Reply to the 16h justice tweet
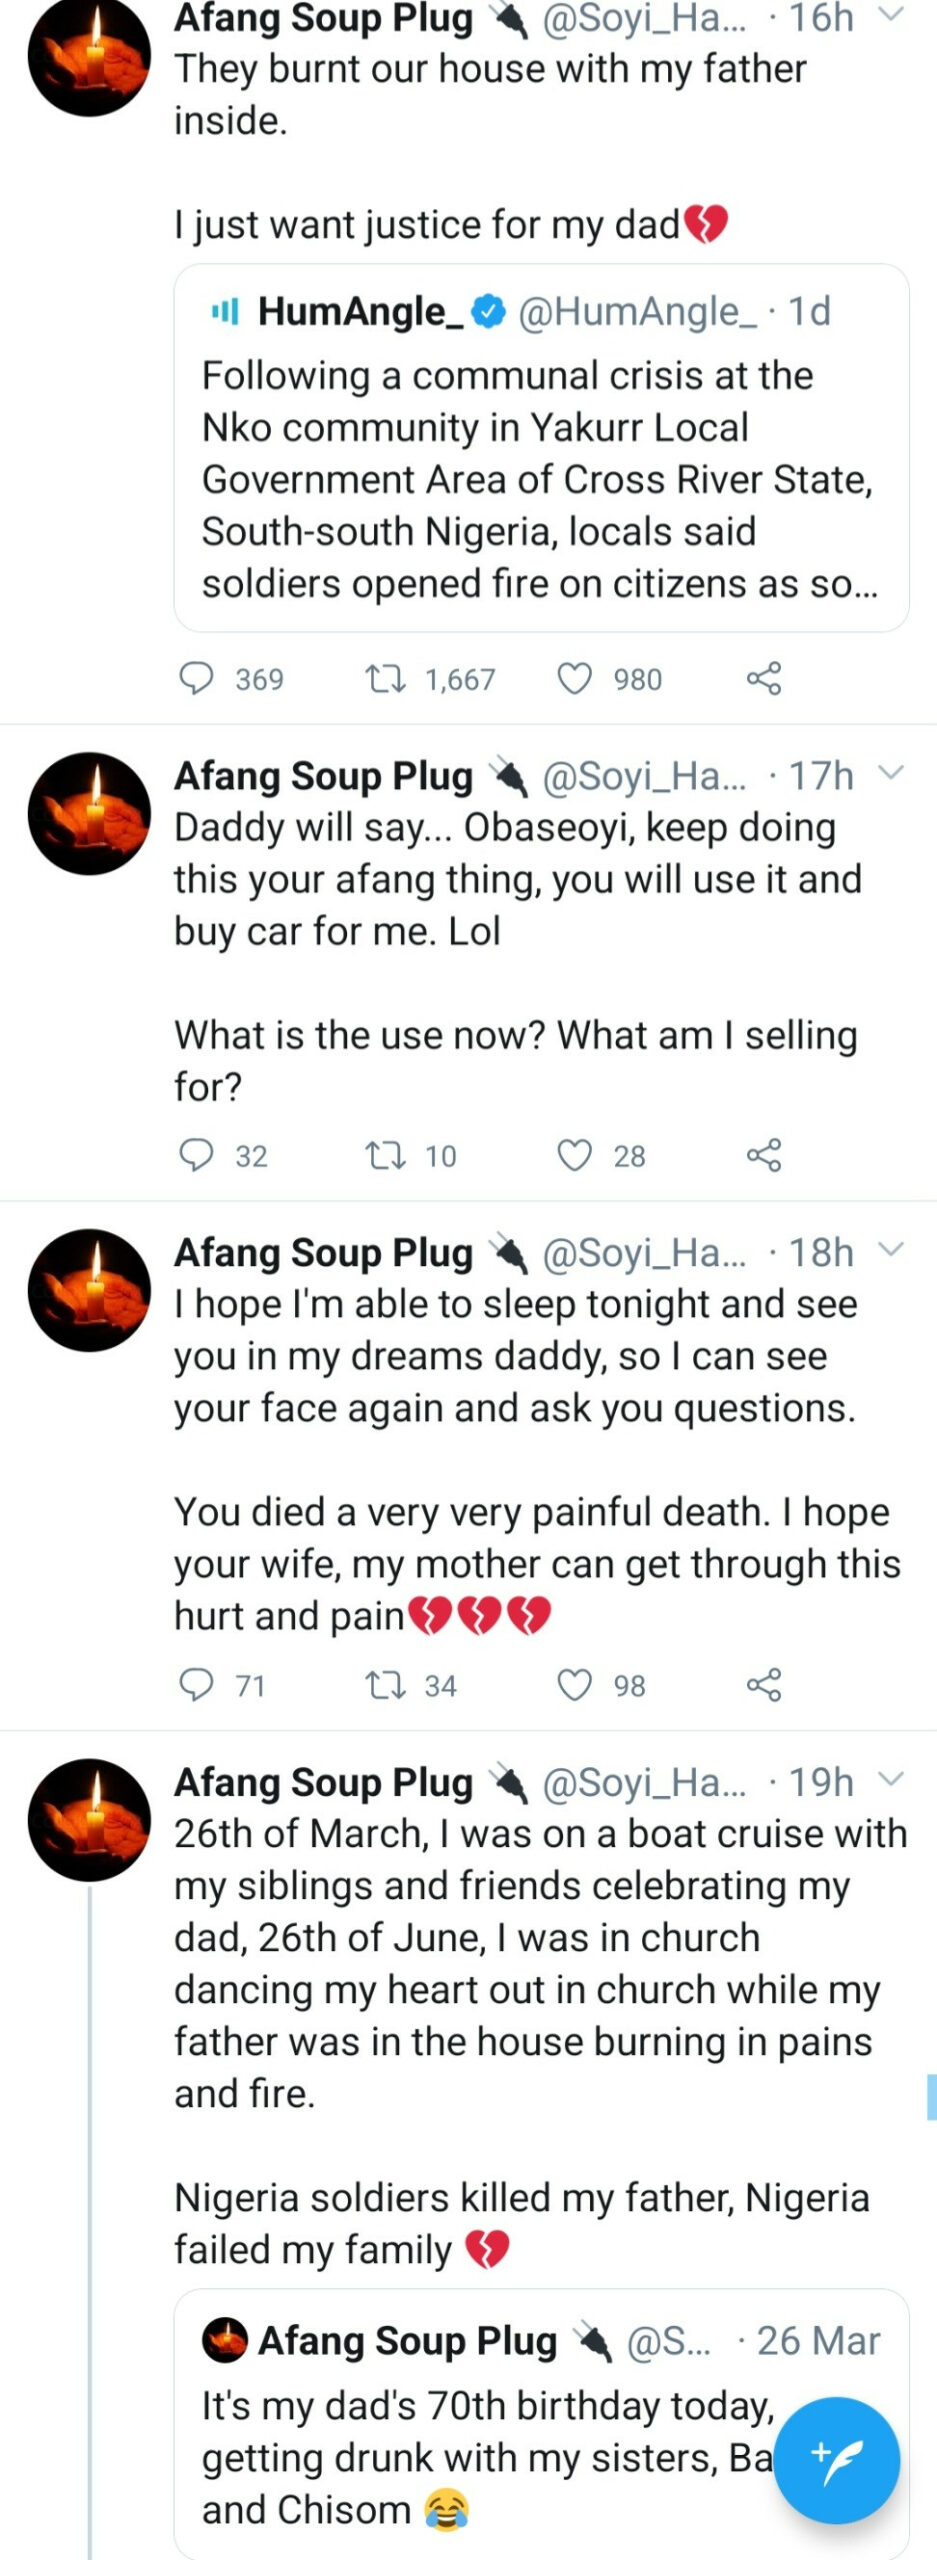Viewport: 937px width, 2560px height. tap(195, 679)
